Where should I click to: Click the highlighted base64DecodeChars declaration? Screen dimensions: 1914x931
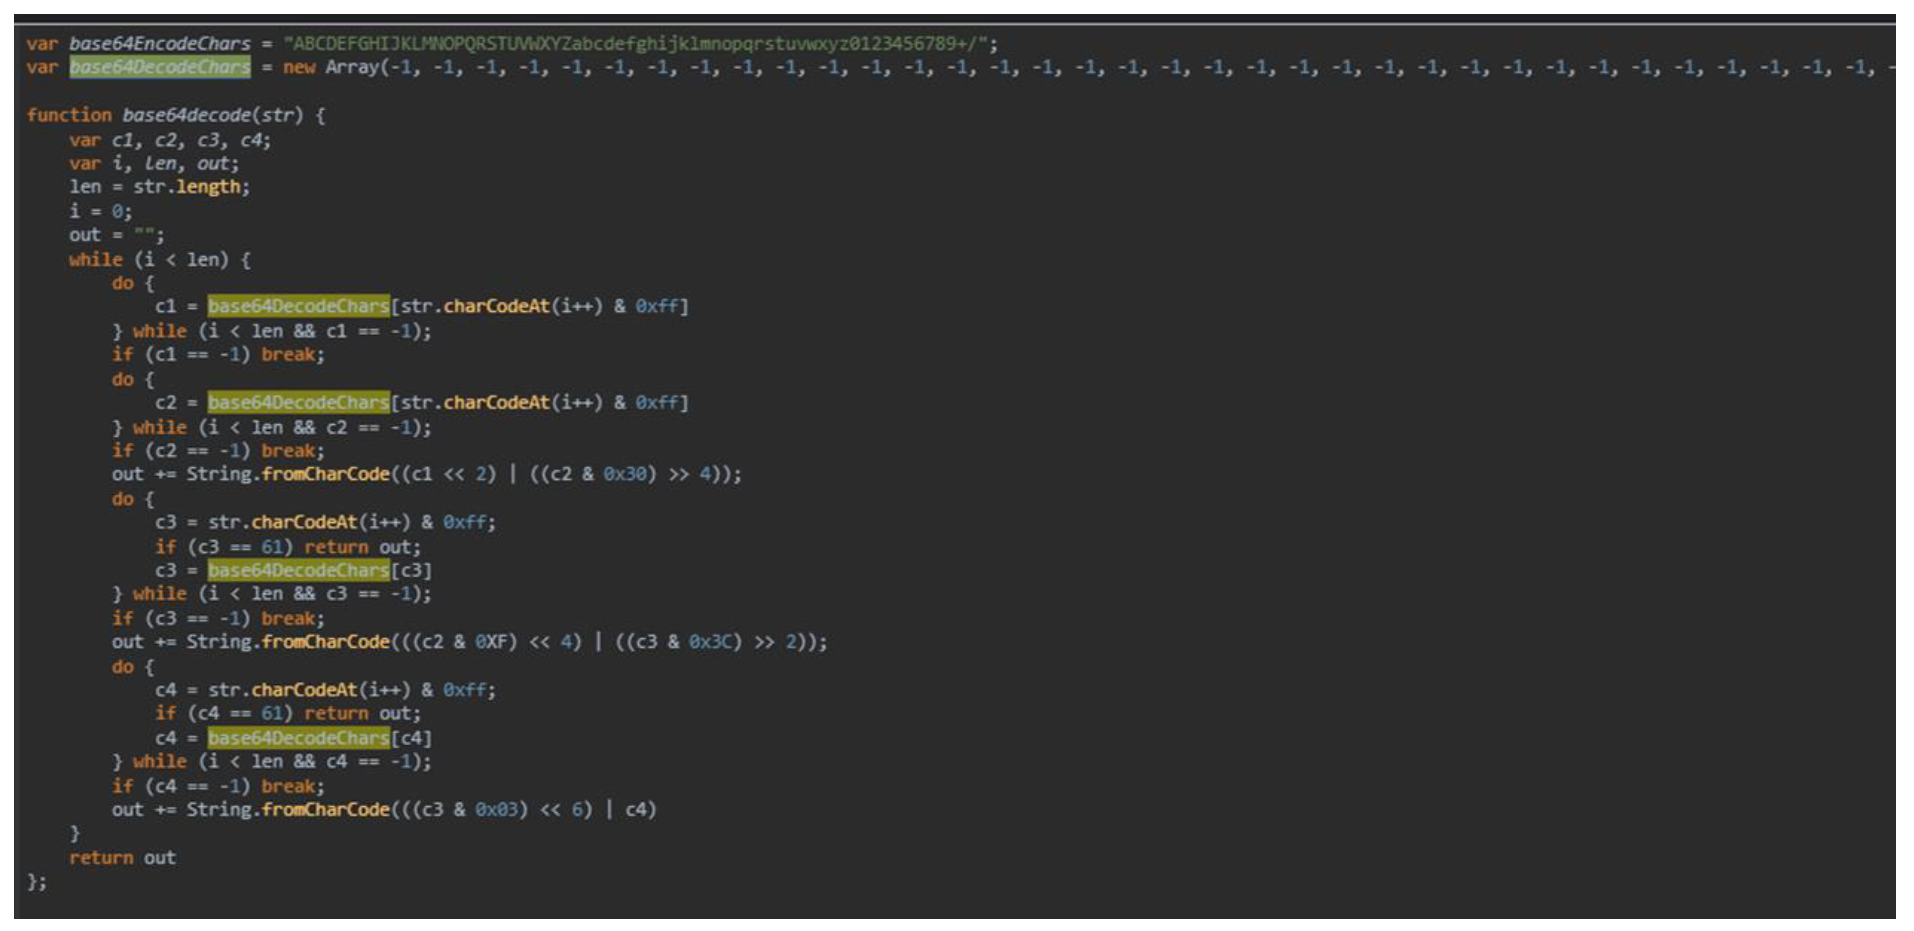coord(159,68)
